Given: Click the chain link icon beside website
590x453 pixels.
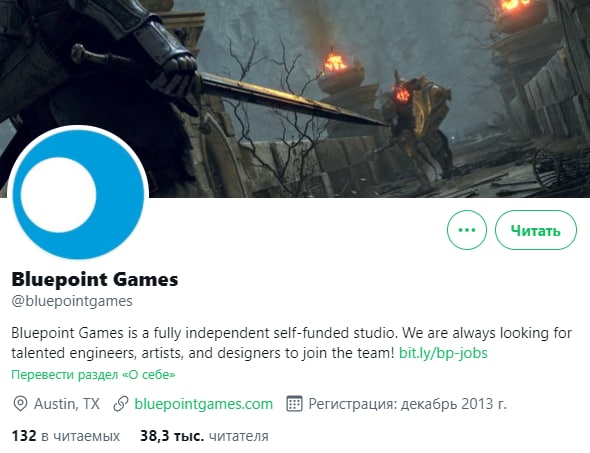Looking at the screenshot, I should pyautogui.click(x=121, y=404).
